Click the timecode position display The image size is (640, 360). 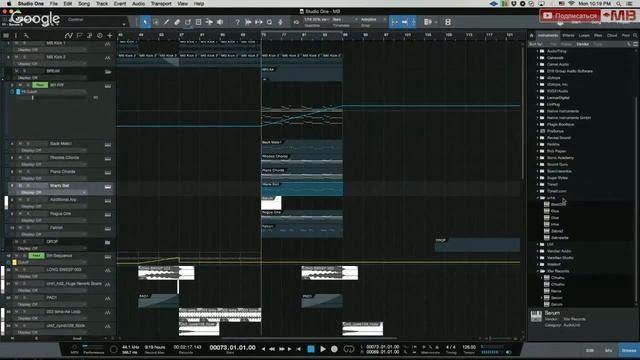click(x=232, y=347)
